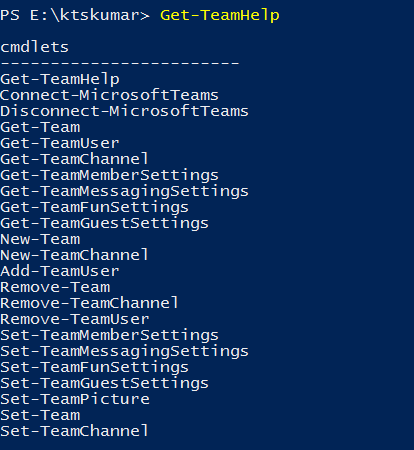Click the Remove-TeamChannel entry
Image resolution: width=414 pixels, height=450 pixels.
click(x=89, y=303)
